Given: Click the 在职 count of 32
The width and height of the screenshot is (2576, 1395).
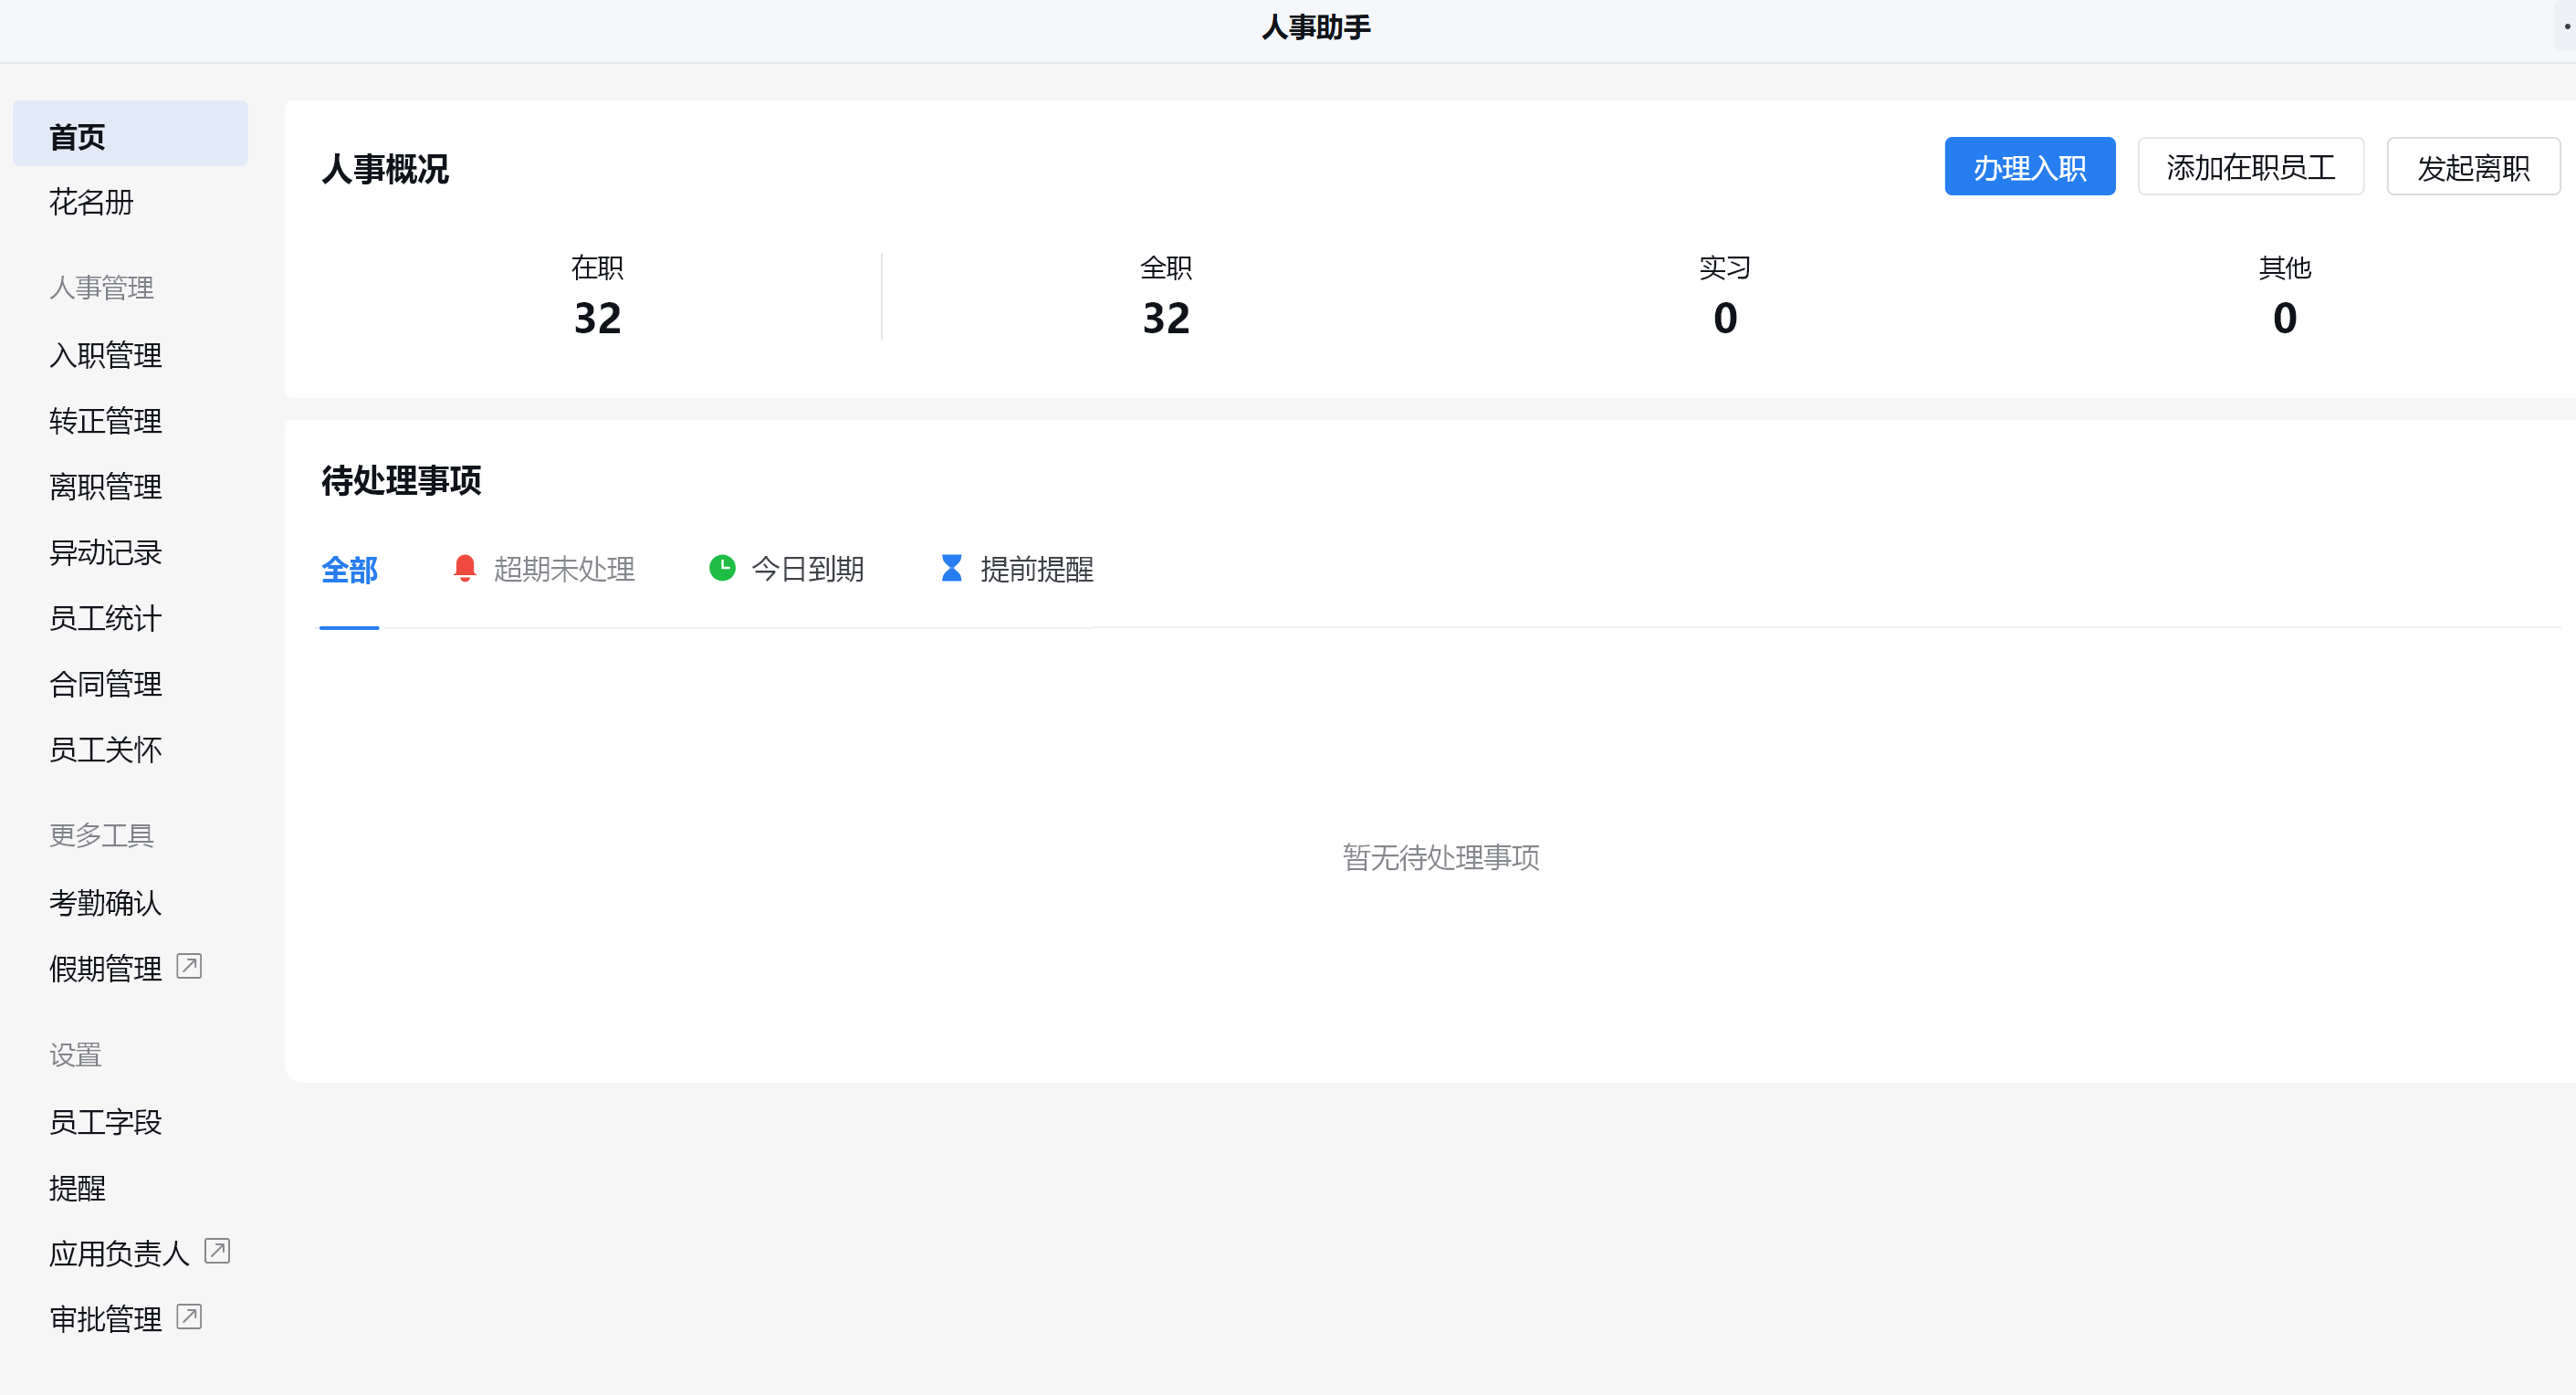Looking at the screenshot, I should [597, 318].
